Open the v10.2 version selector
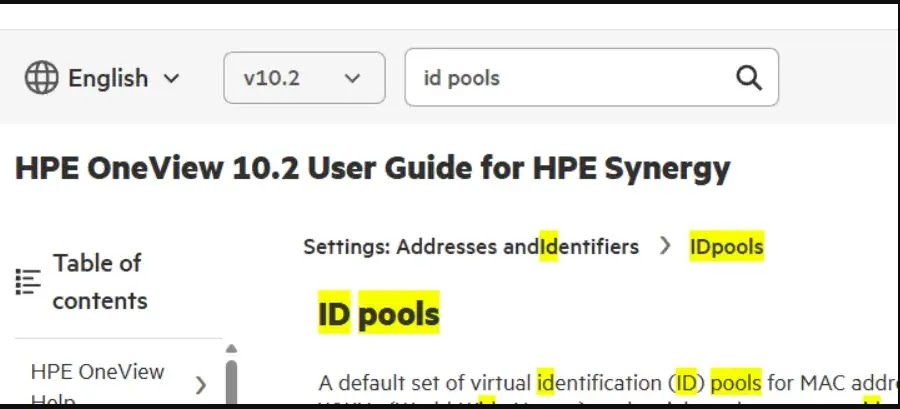The width and height of the screenshot is (900, 409). click(x=304, y=77)
